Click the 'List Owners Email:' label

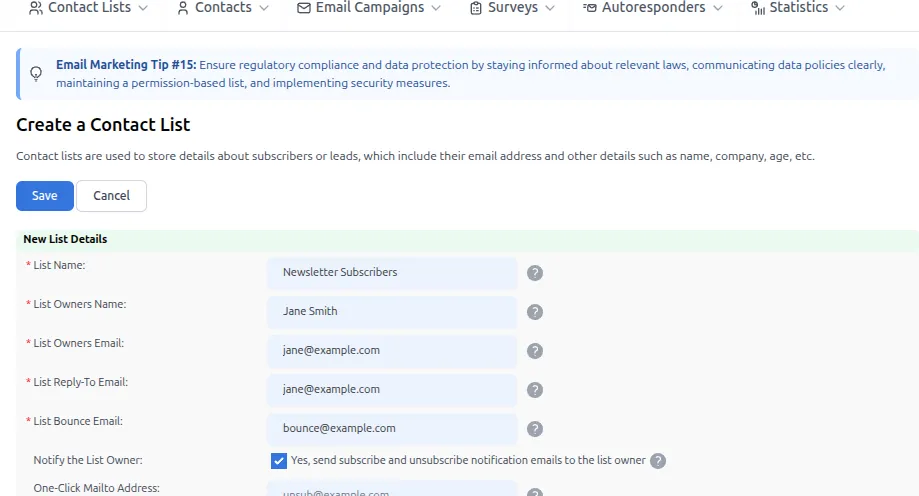pos(79,343)
